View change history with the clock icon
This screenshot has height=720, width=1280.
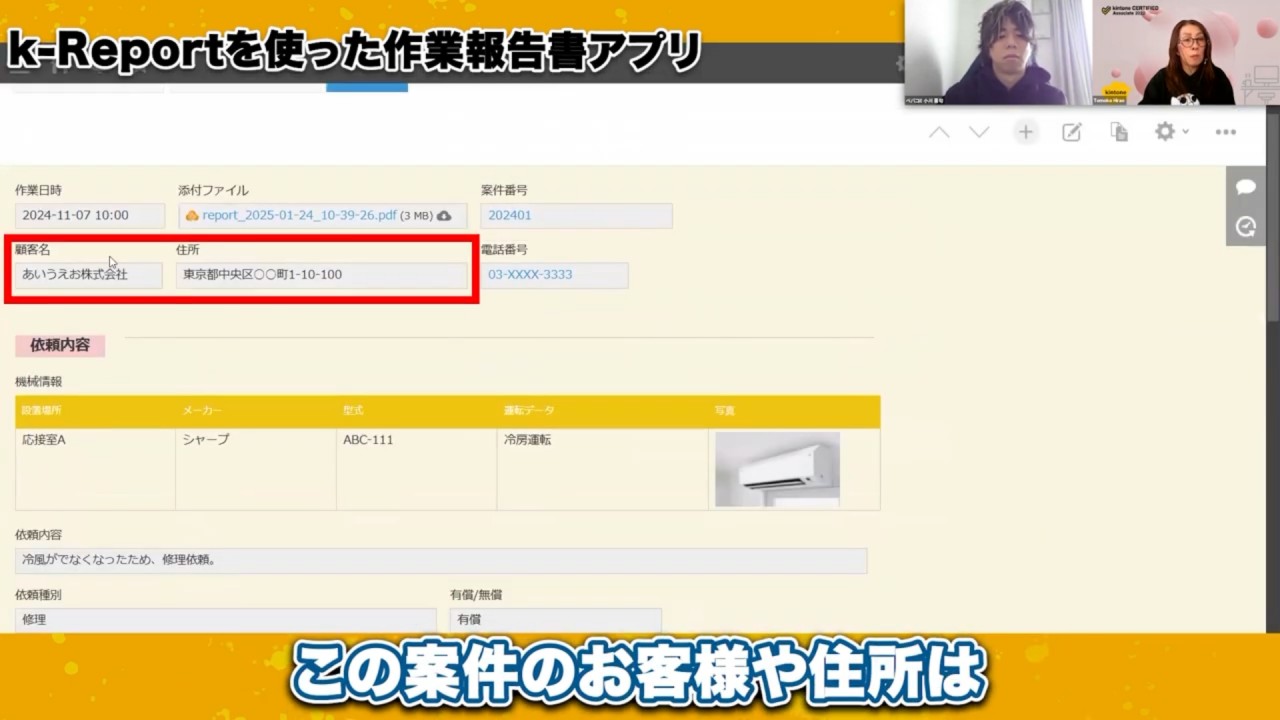tap(1245, 227)
